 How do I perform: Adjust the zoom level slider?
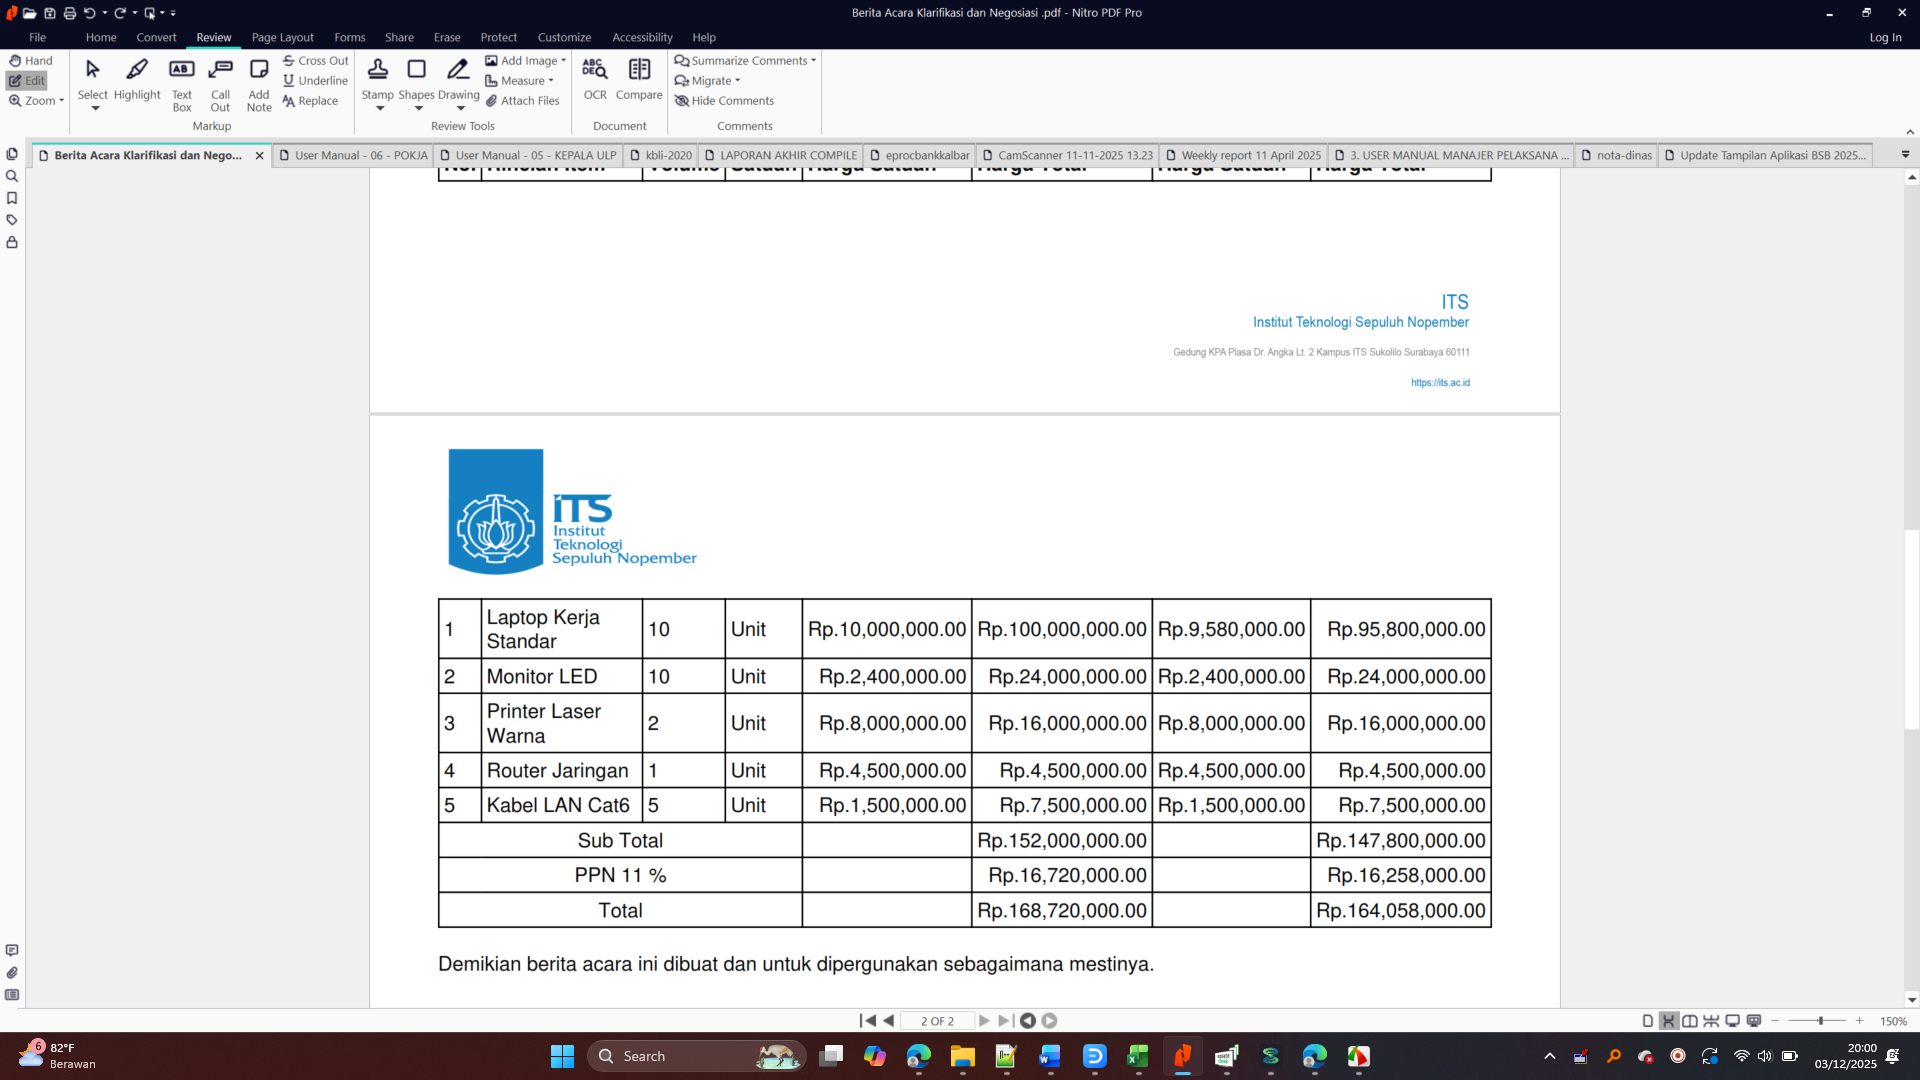(x=1820, y=1021)
